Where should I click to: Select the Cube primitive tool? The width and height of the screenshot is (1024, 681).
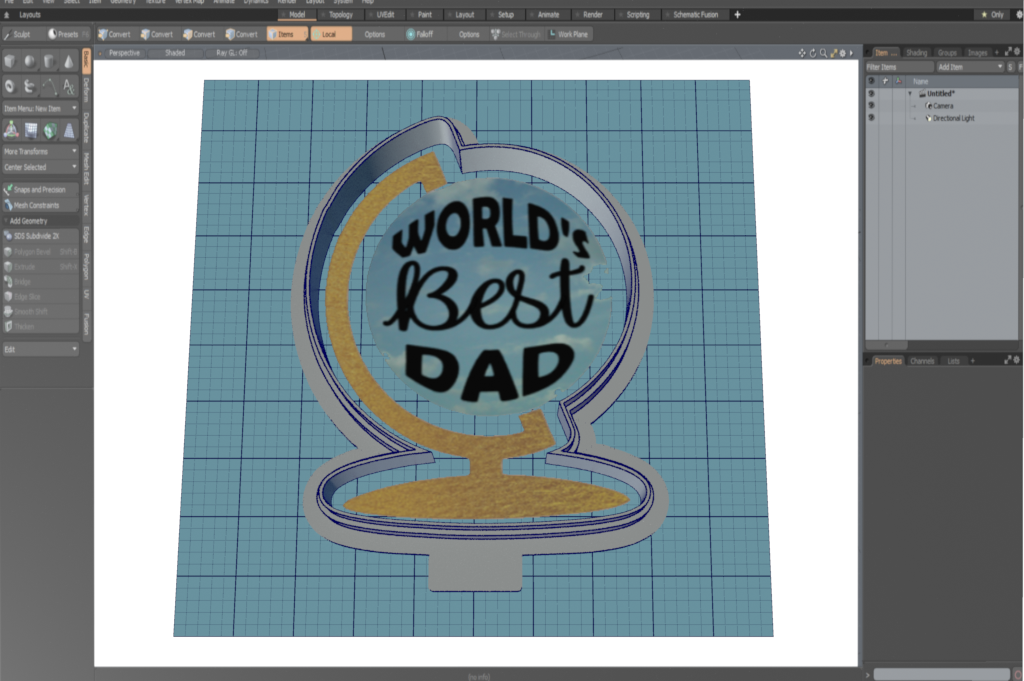coord(11,62)
